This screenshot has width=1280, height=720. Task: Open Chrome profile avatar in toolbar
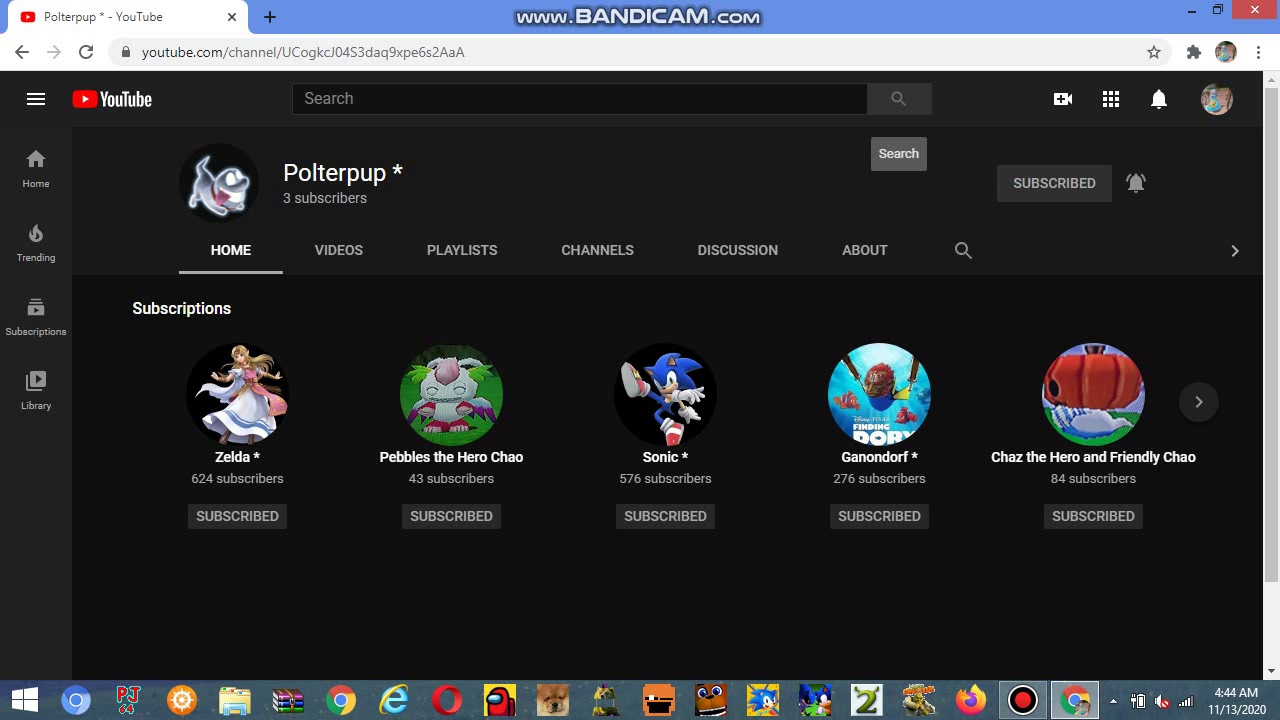point(1226,52)
